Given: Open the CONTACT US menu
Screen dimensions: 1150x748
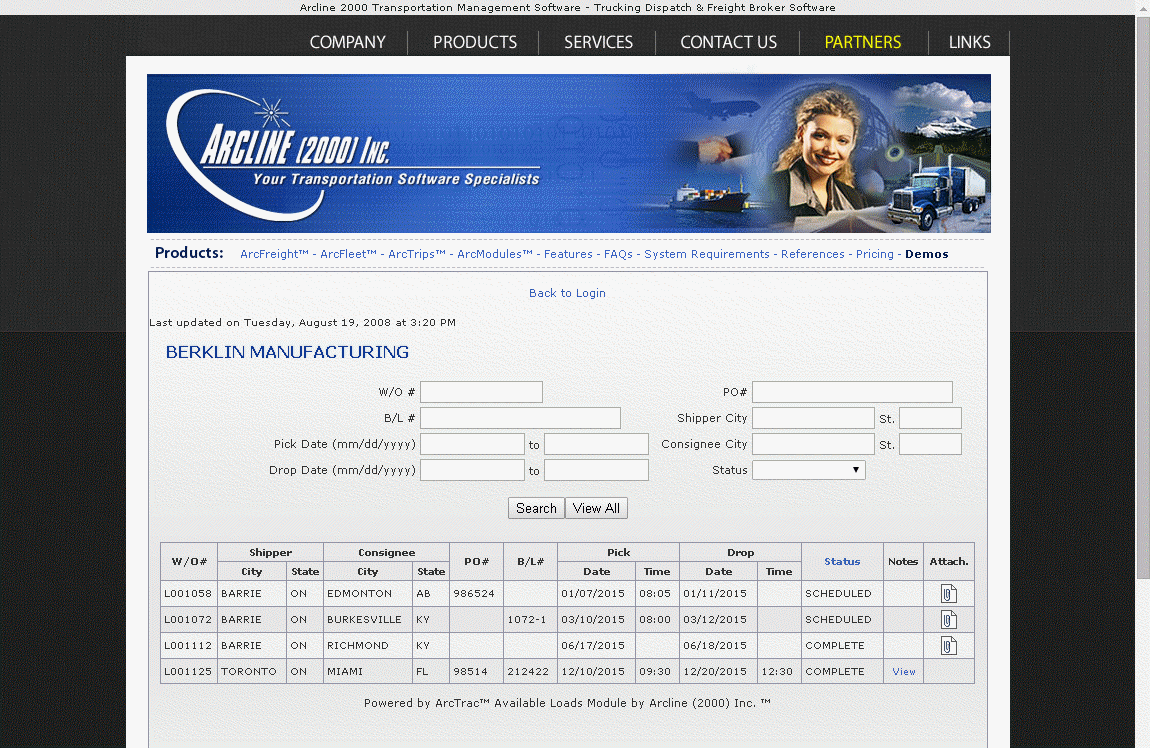Looking at the screenshot, I should tap(728, 43).
